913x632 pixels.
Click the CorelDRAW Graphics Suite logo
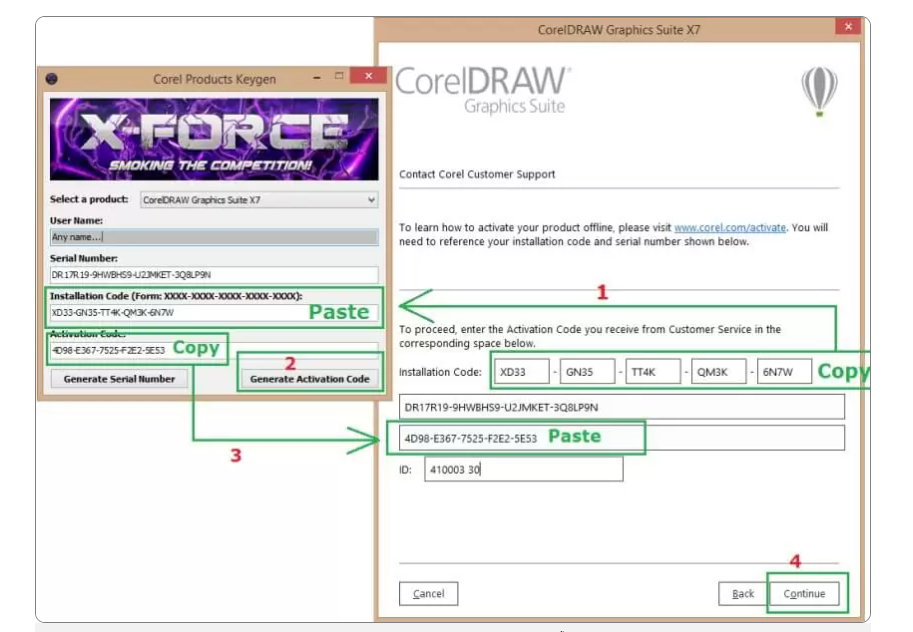[x=483, y=90]
